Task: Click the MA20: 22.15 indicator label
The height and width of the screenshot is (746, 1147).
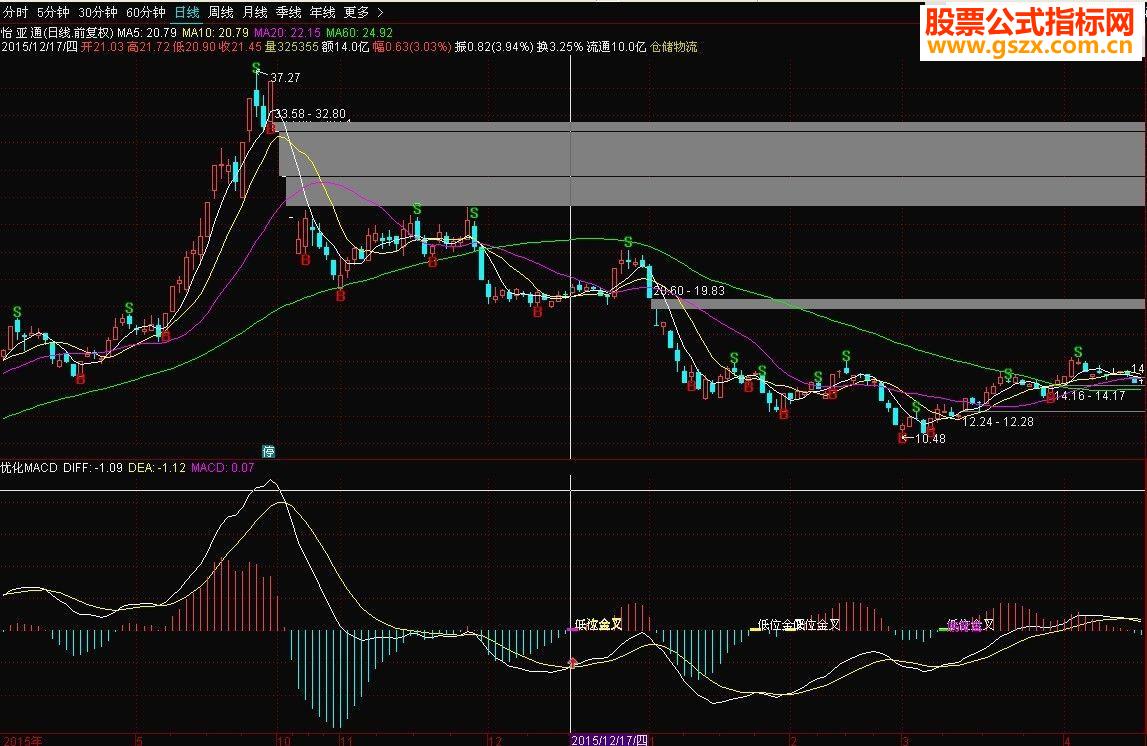Action: click(x=287, y=33)
